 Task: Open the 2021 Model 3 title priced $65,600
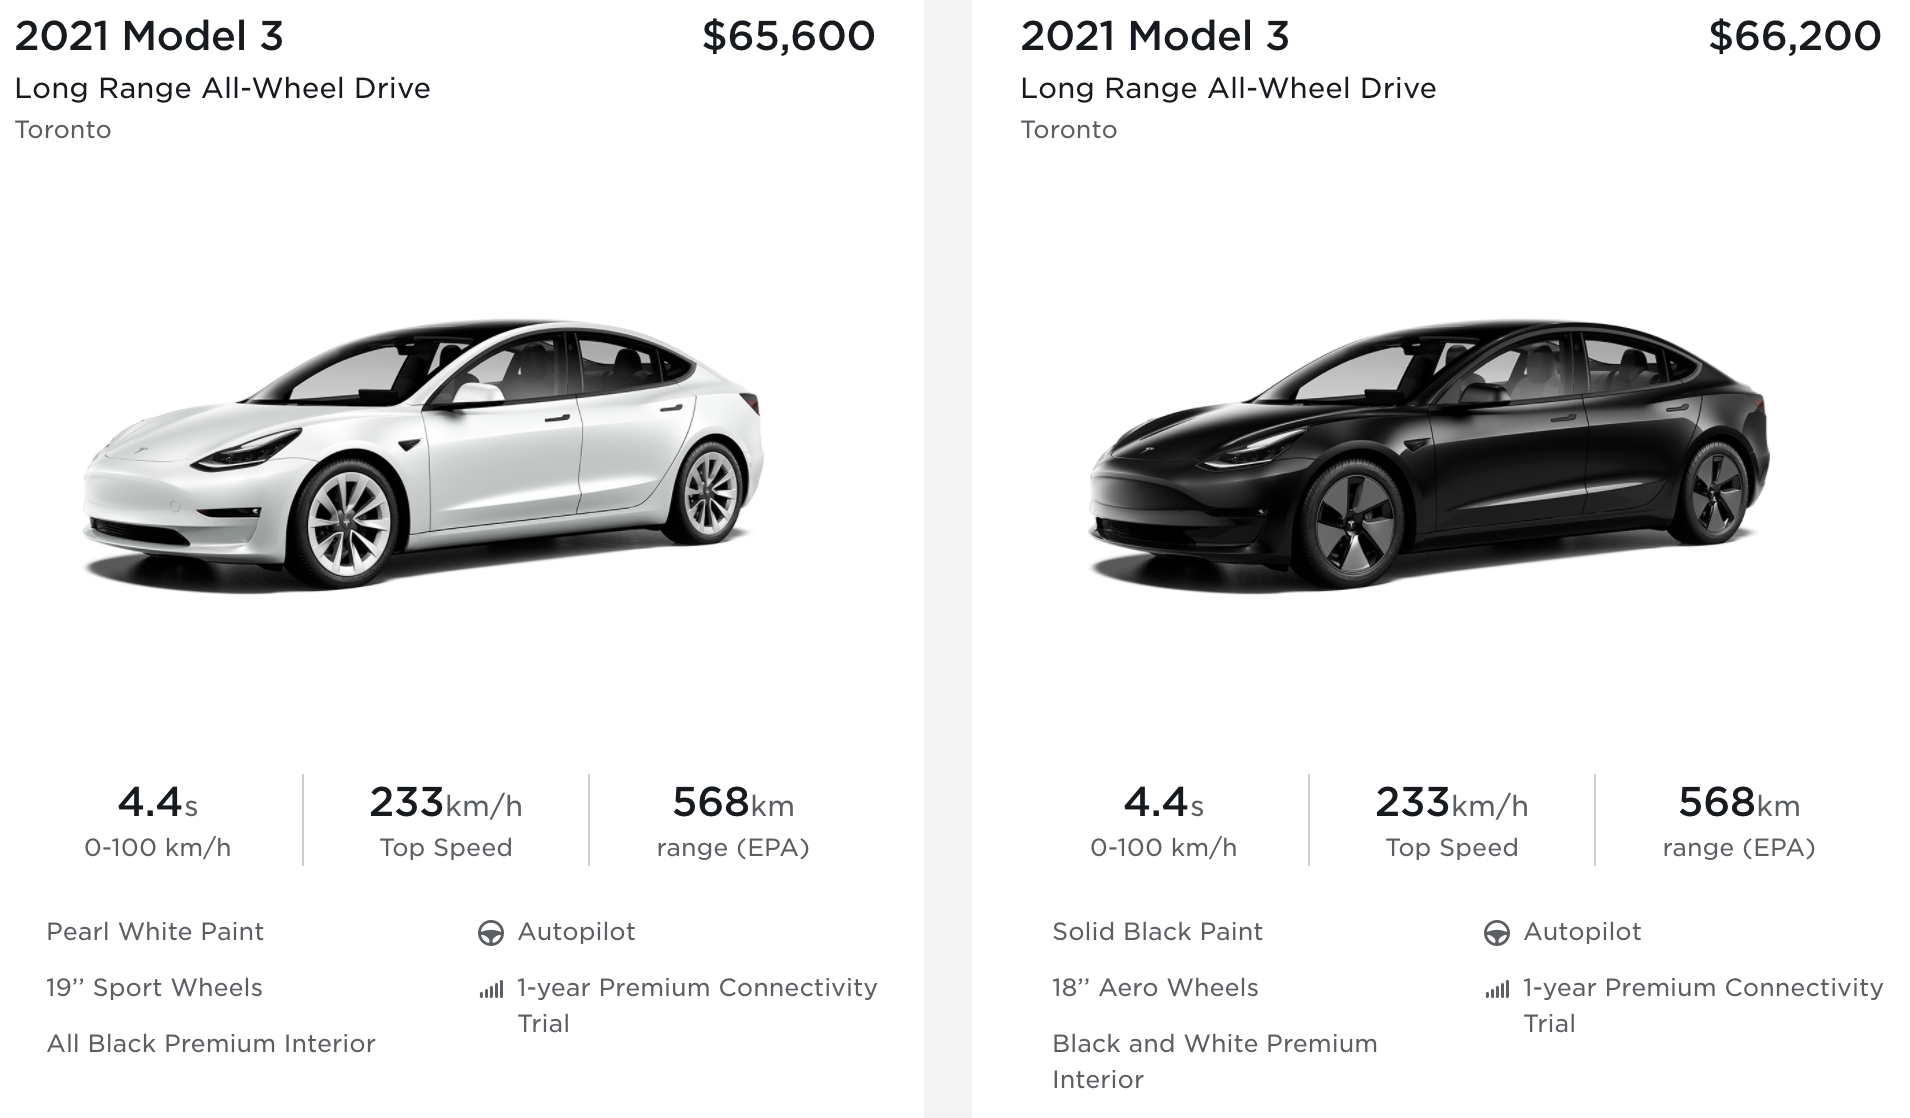click(x=149, y=37)
